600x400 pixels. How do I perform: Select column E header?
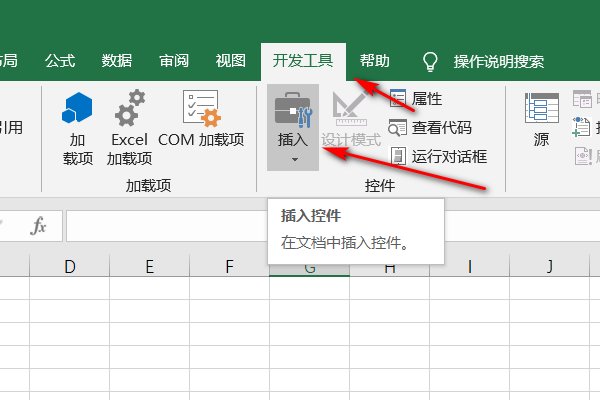tap(150, 266)
